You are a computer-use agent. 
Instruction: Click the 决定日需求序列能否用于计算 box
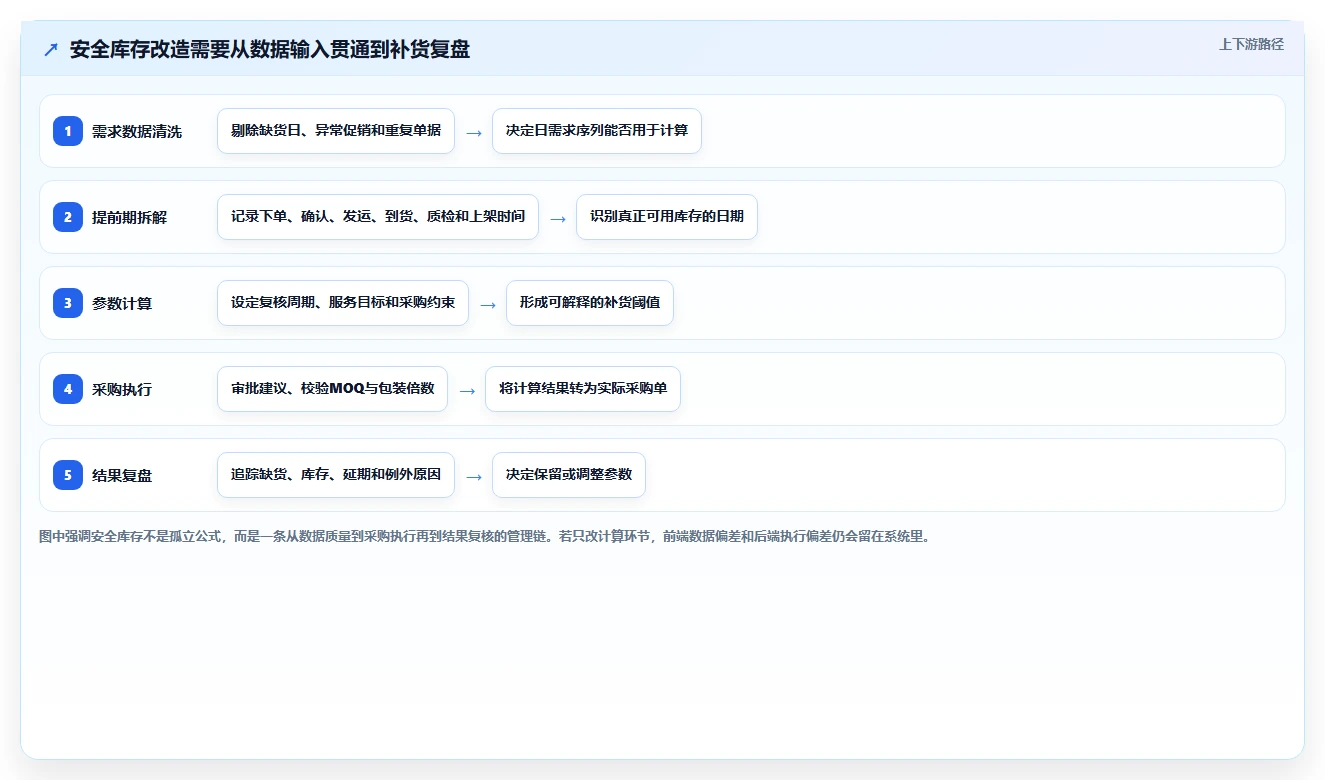pyautogui.click(x=597, y=131)
